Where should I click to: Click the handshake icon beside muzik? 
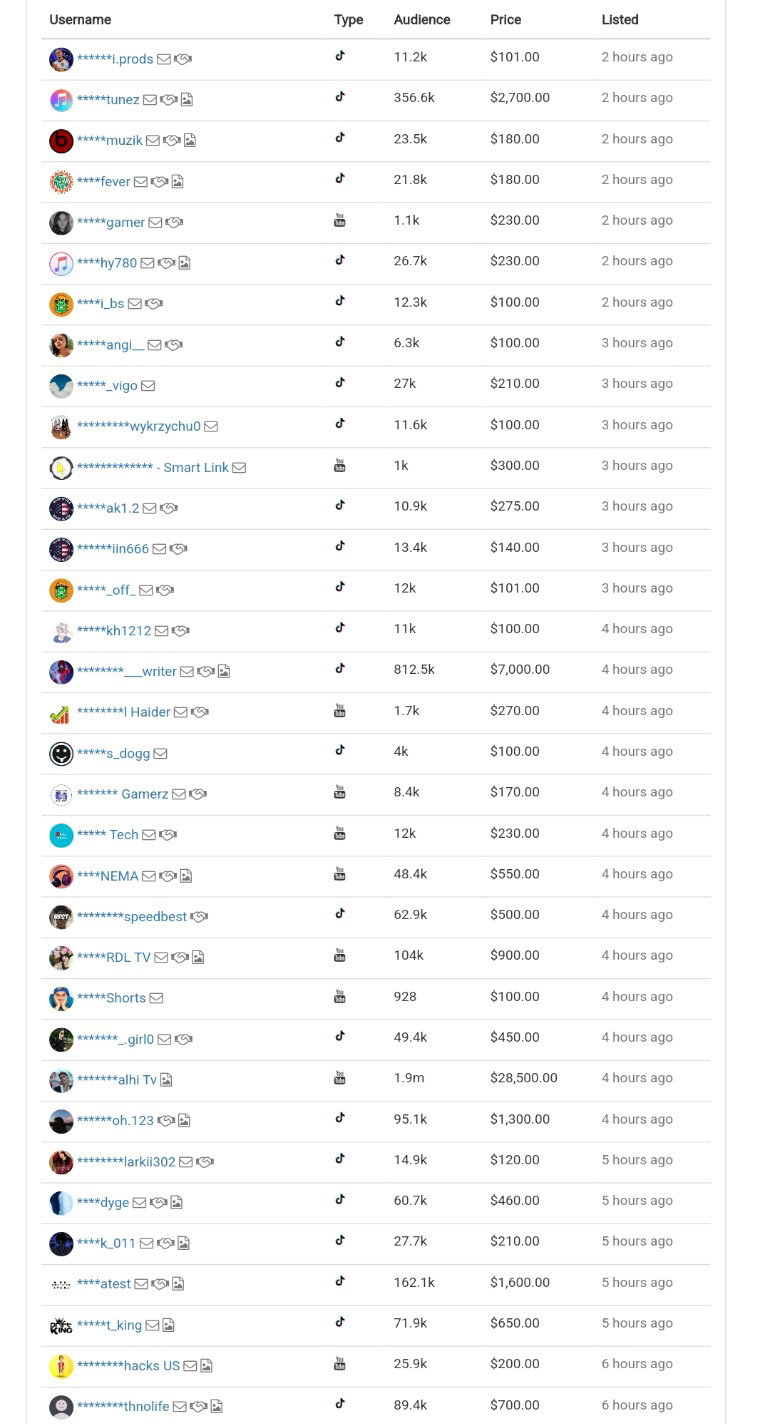coord(172,140)
